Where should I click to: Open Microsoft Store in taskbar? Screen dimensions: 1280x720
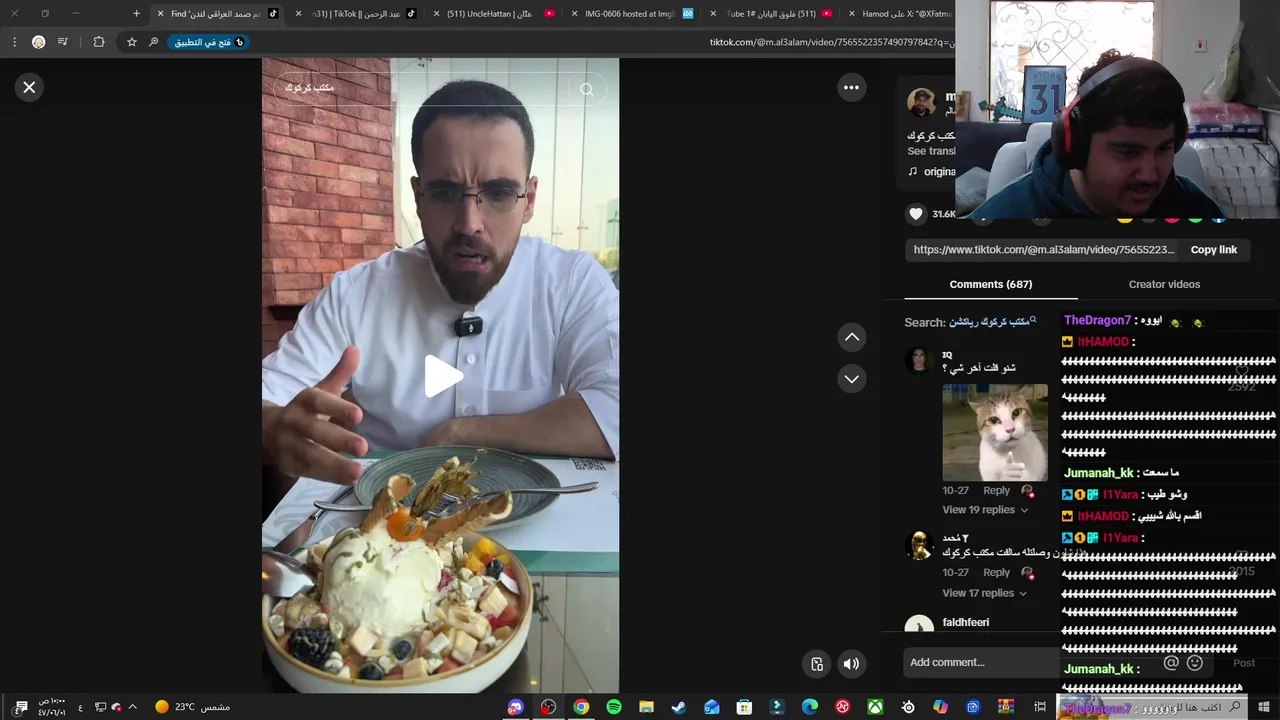[744, 707]
